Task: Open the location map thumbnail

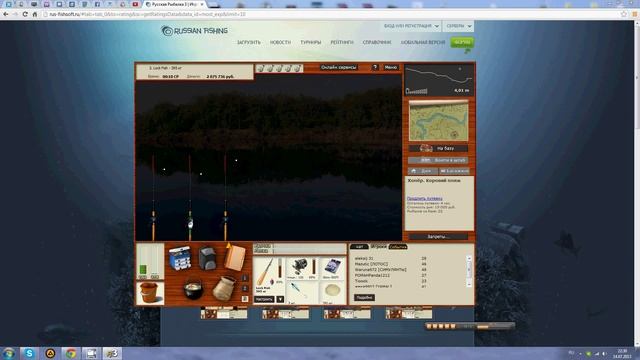Action: (439, 121)
